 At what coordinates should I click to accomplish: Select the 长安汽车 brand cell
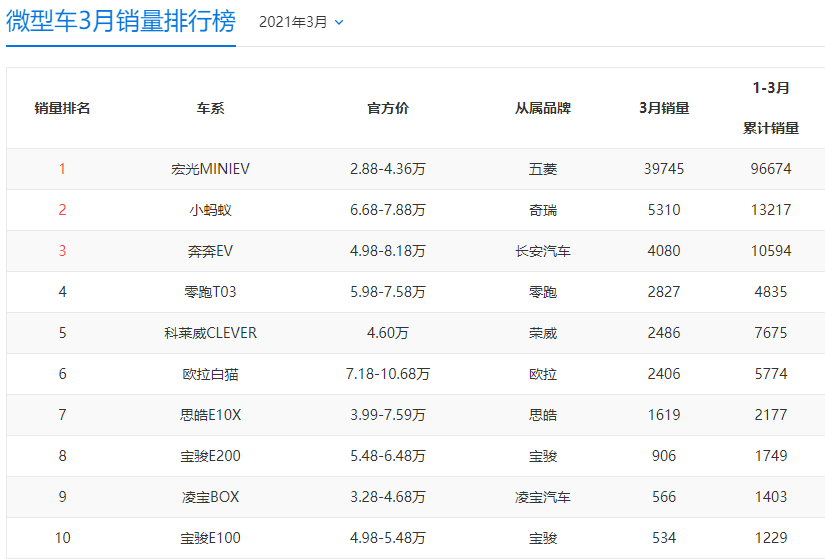click(x=543, y=251)
